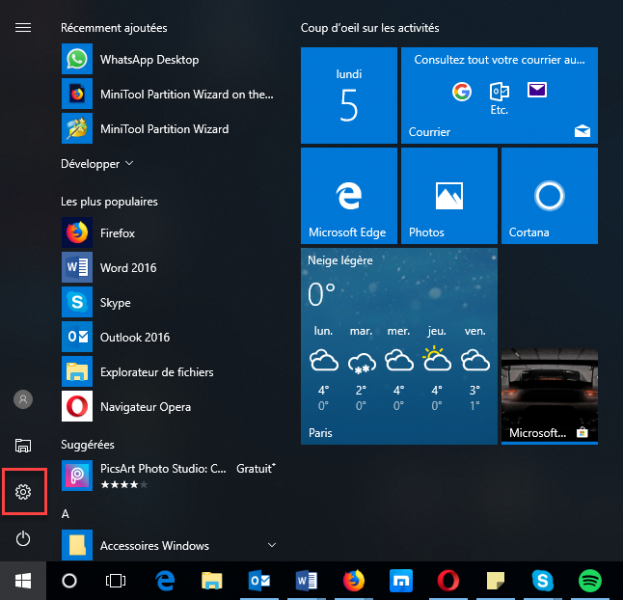The width and height of the screenshot is (623, 600).
Task: Launch Edge from the taskbar
Action: 165,581
